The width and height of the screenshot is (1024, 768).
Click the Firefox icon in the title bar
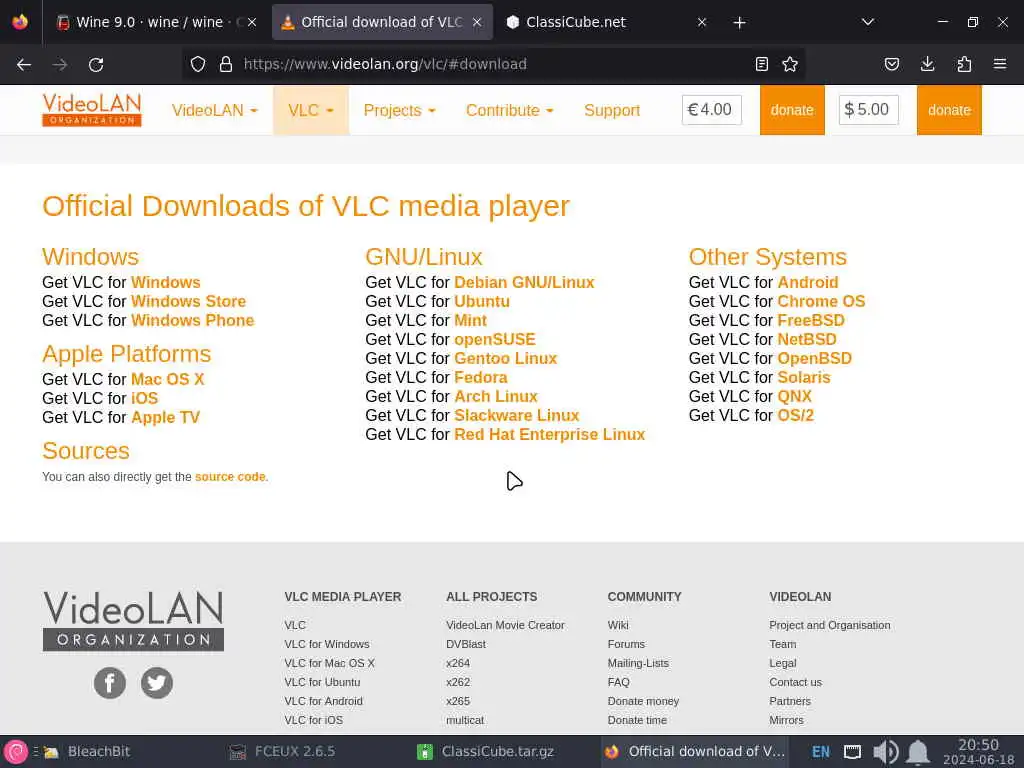pos(20,22)
